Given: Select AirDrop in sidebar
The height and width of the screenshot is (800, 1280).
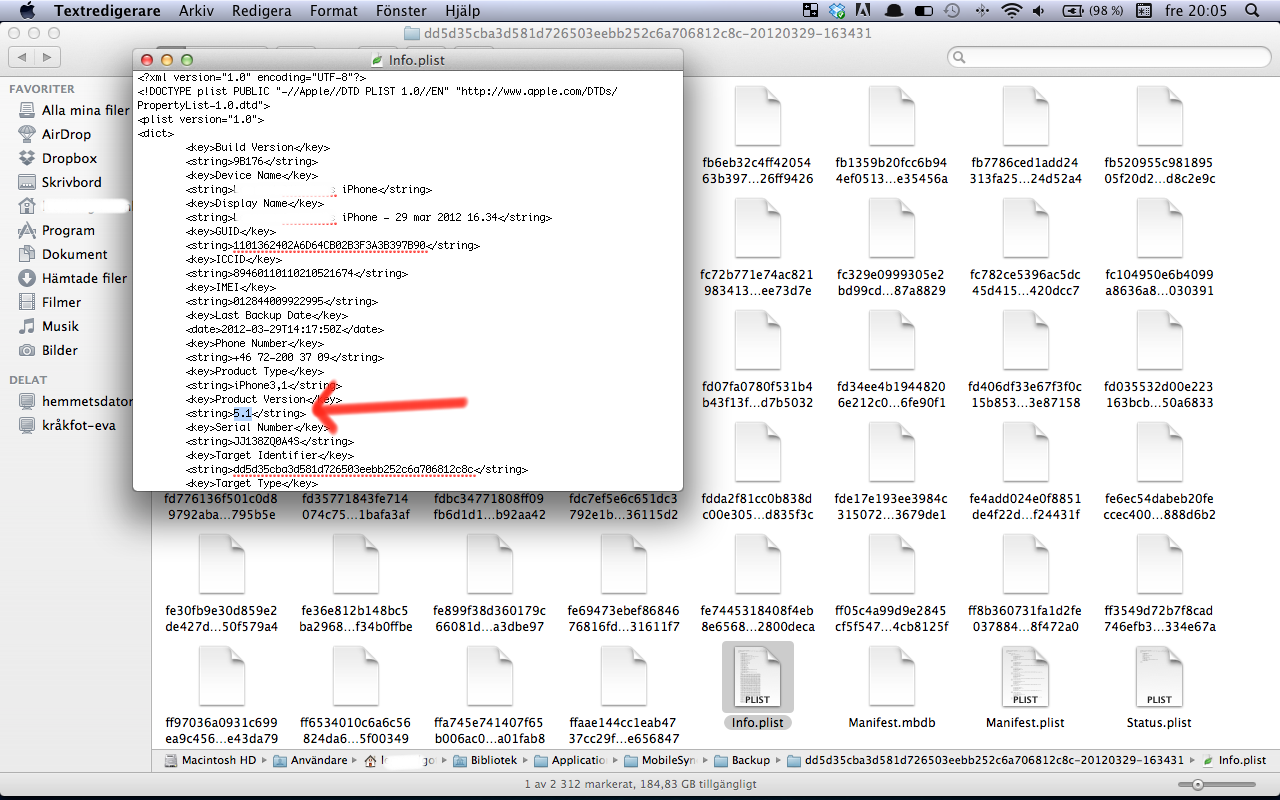Looking at the screenshot, I should (x=66, y=134).
